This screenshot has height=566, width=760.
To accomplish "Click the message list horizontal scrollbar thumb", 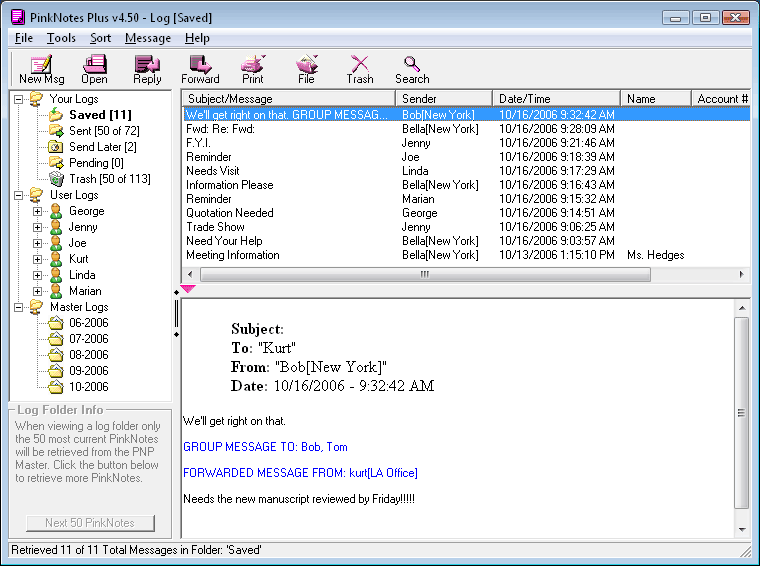I will (x=425, y=274).
